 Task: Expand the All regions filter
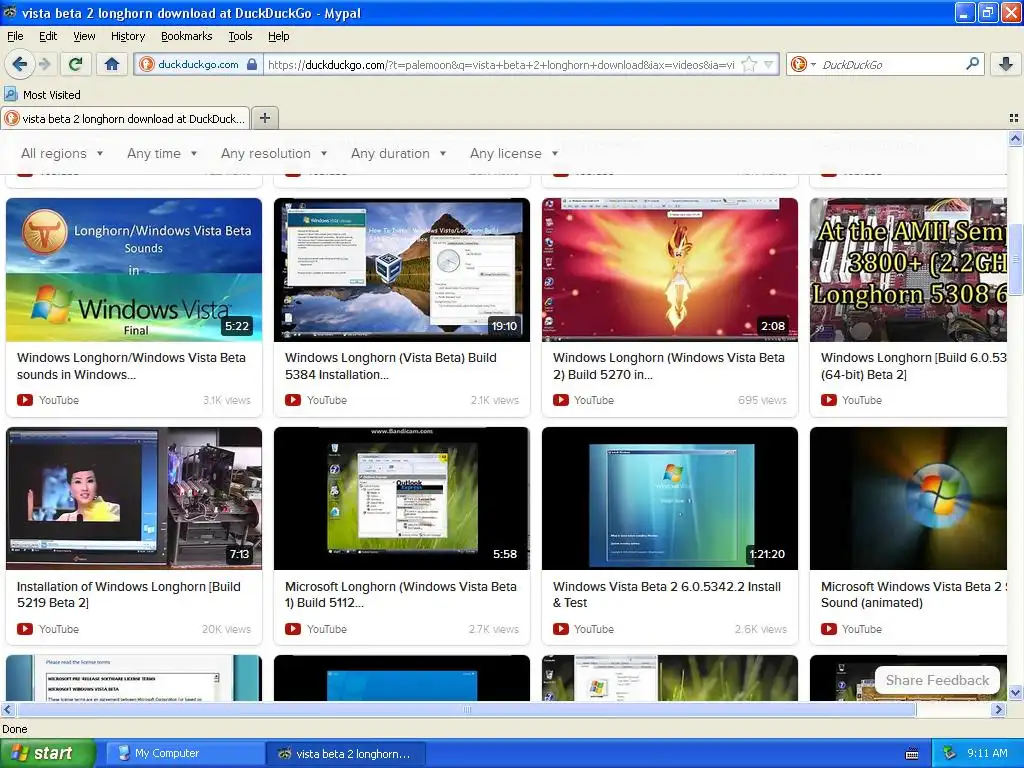62,153
